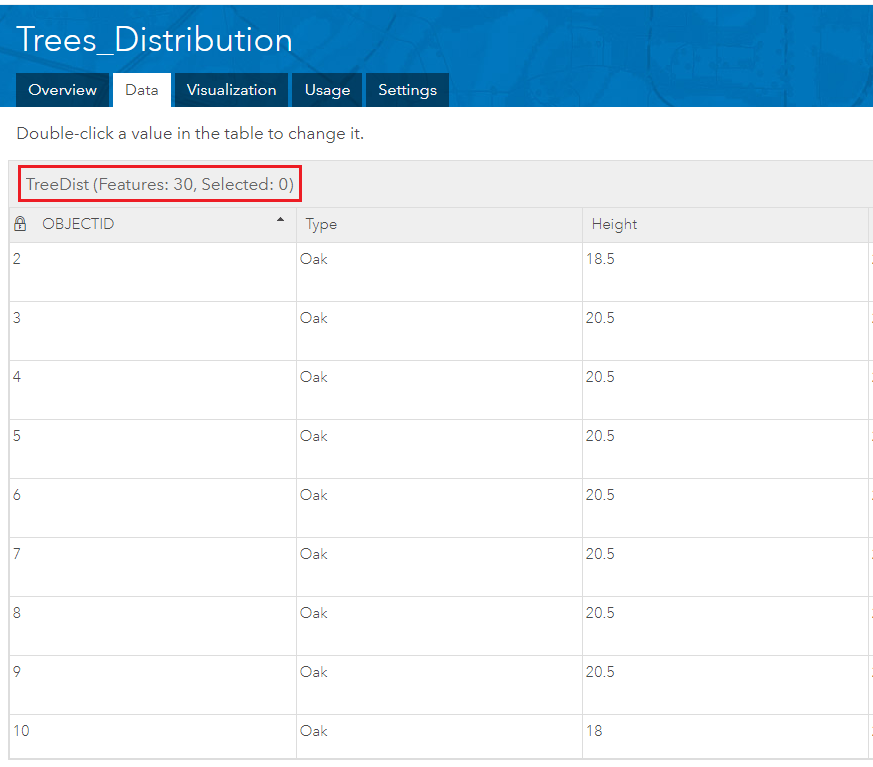Click the OBJECTID 2 cell
Image resolution: width=873 pixels, height=767 pixels.
tap(17, 260)
